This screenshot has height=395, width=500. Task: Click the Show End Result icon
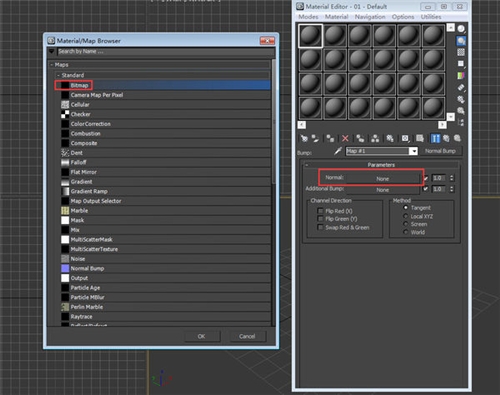pyautogui.click(x=435, y=138)
